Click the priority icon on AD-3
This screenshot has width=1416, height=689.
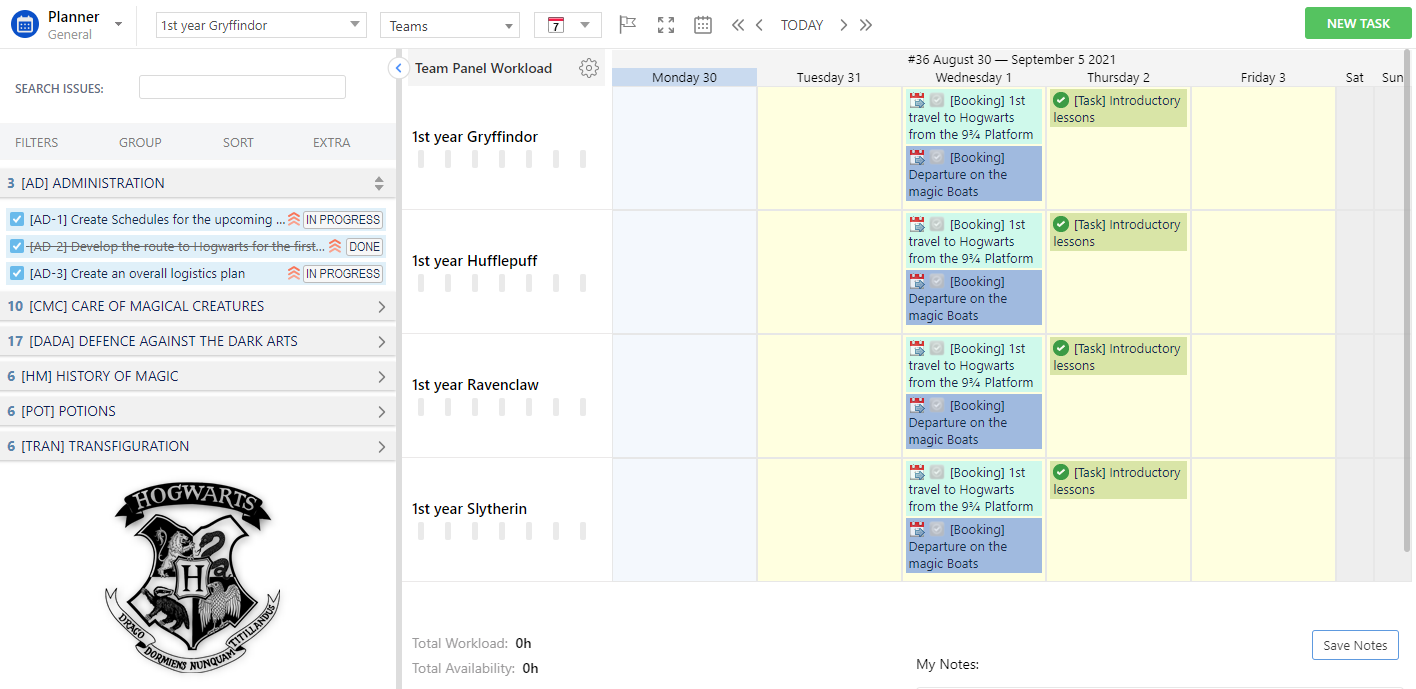pos(294,273)
